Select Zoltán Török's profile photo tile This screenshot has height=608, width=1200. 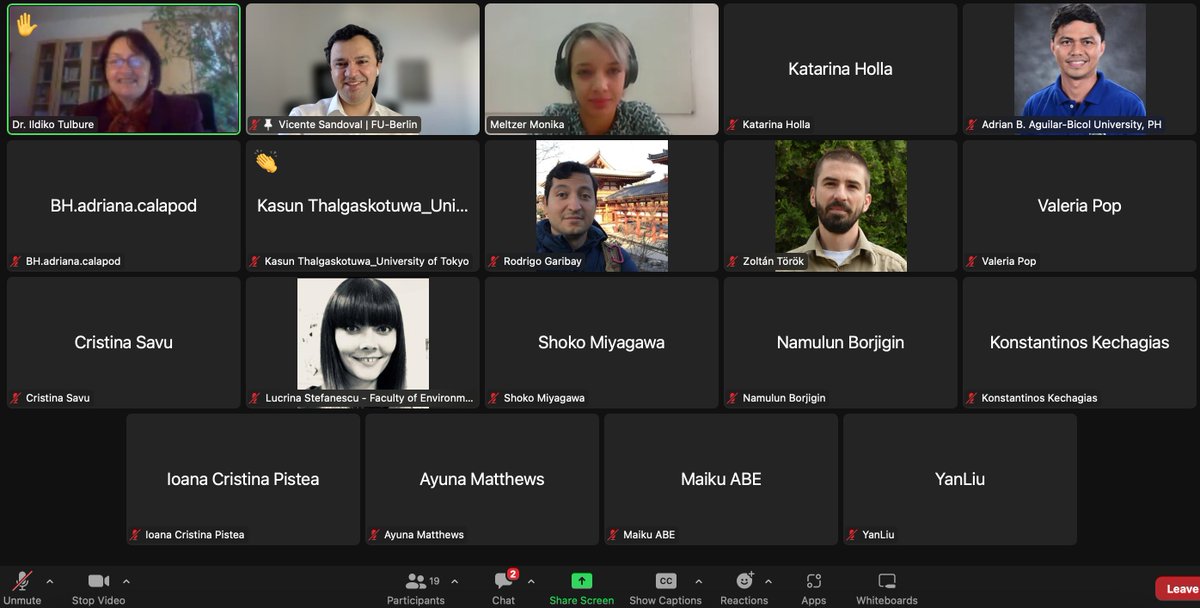coord(841,206)
